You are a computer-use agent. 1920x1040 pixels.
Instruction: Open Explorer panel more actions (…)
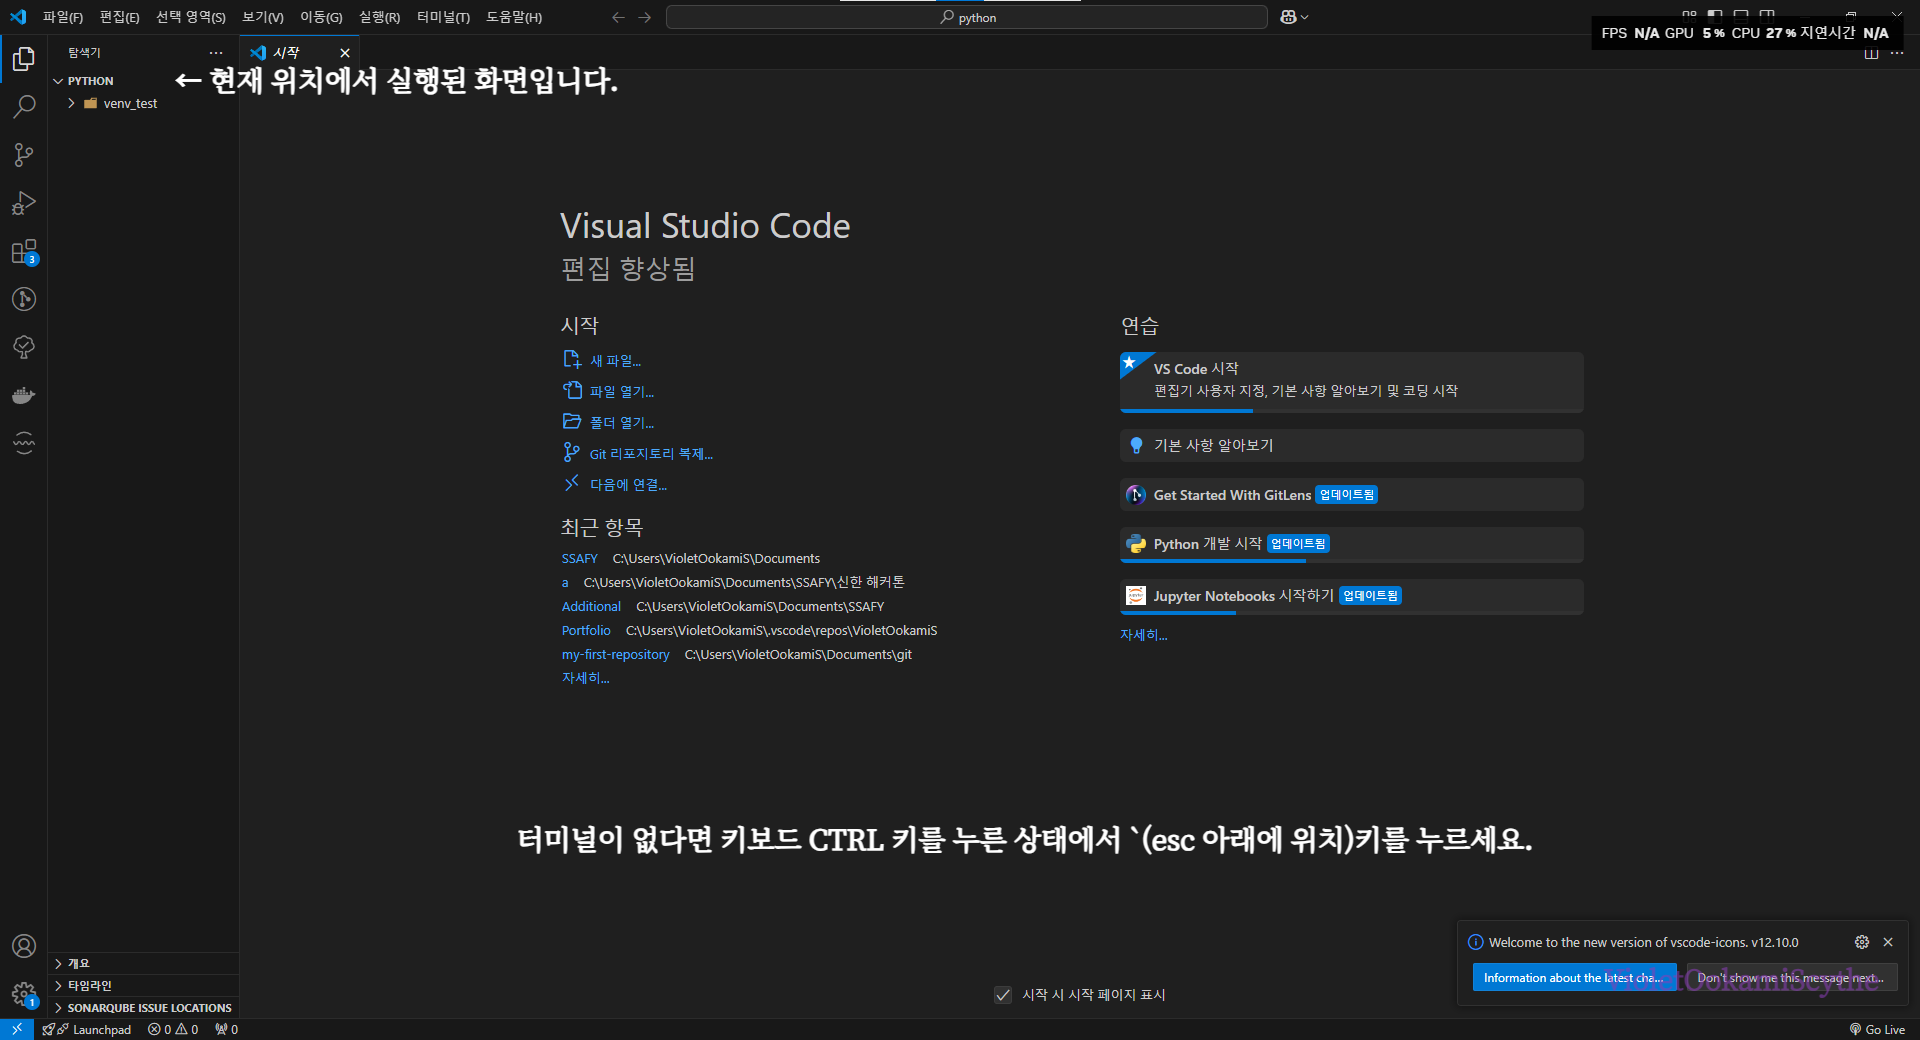(216, 53)
